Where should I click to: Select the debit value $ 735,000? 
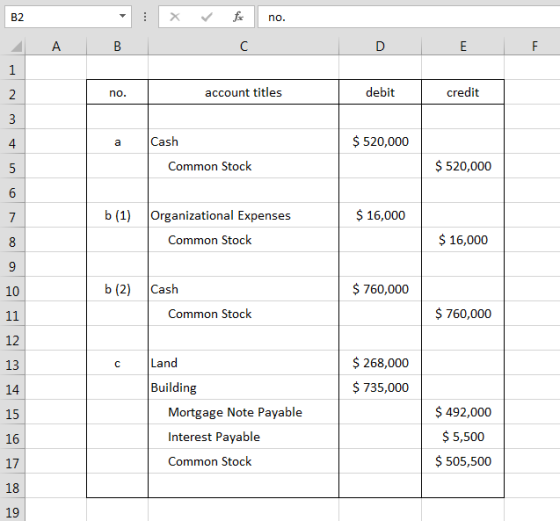click(x=380, y=388)
